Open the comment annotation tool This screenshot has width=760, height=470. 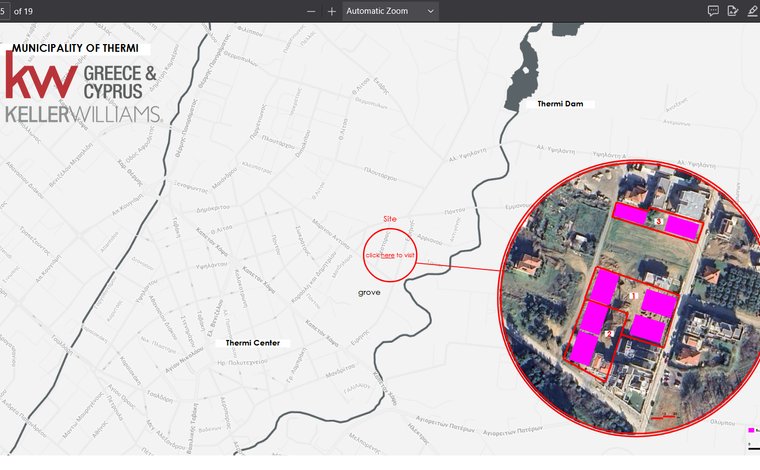tap(713, 11)
